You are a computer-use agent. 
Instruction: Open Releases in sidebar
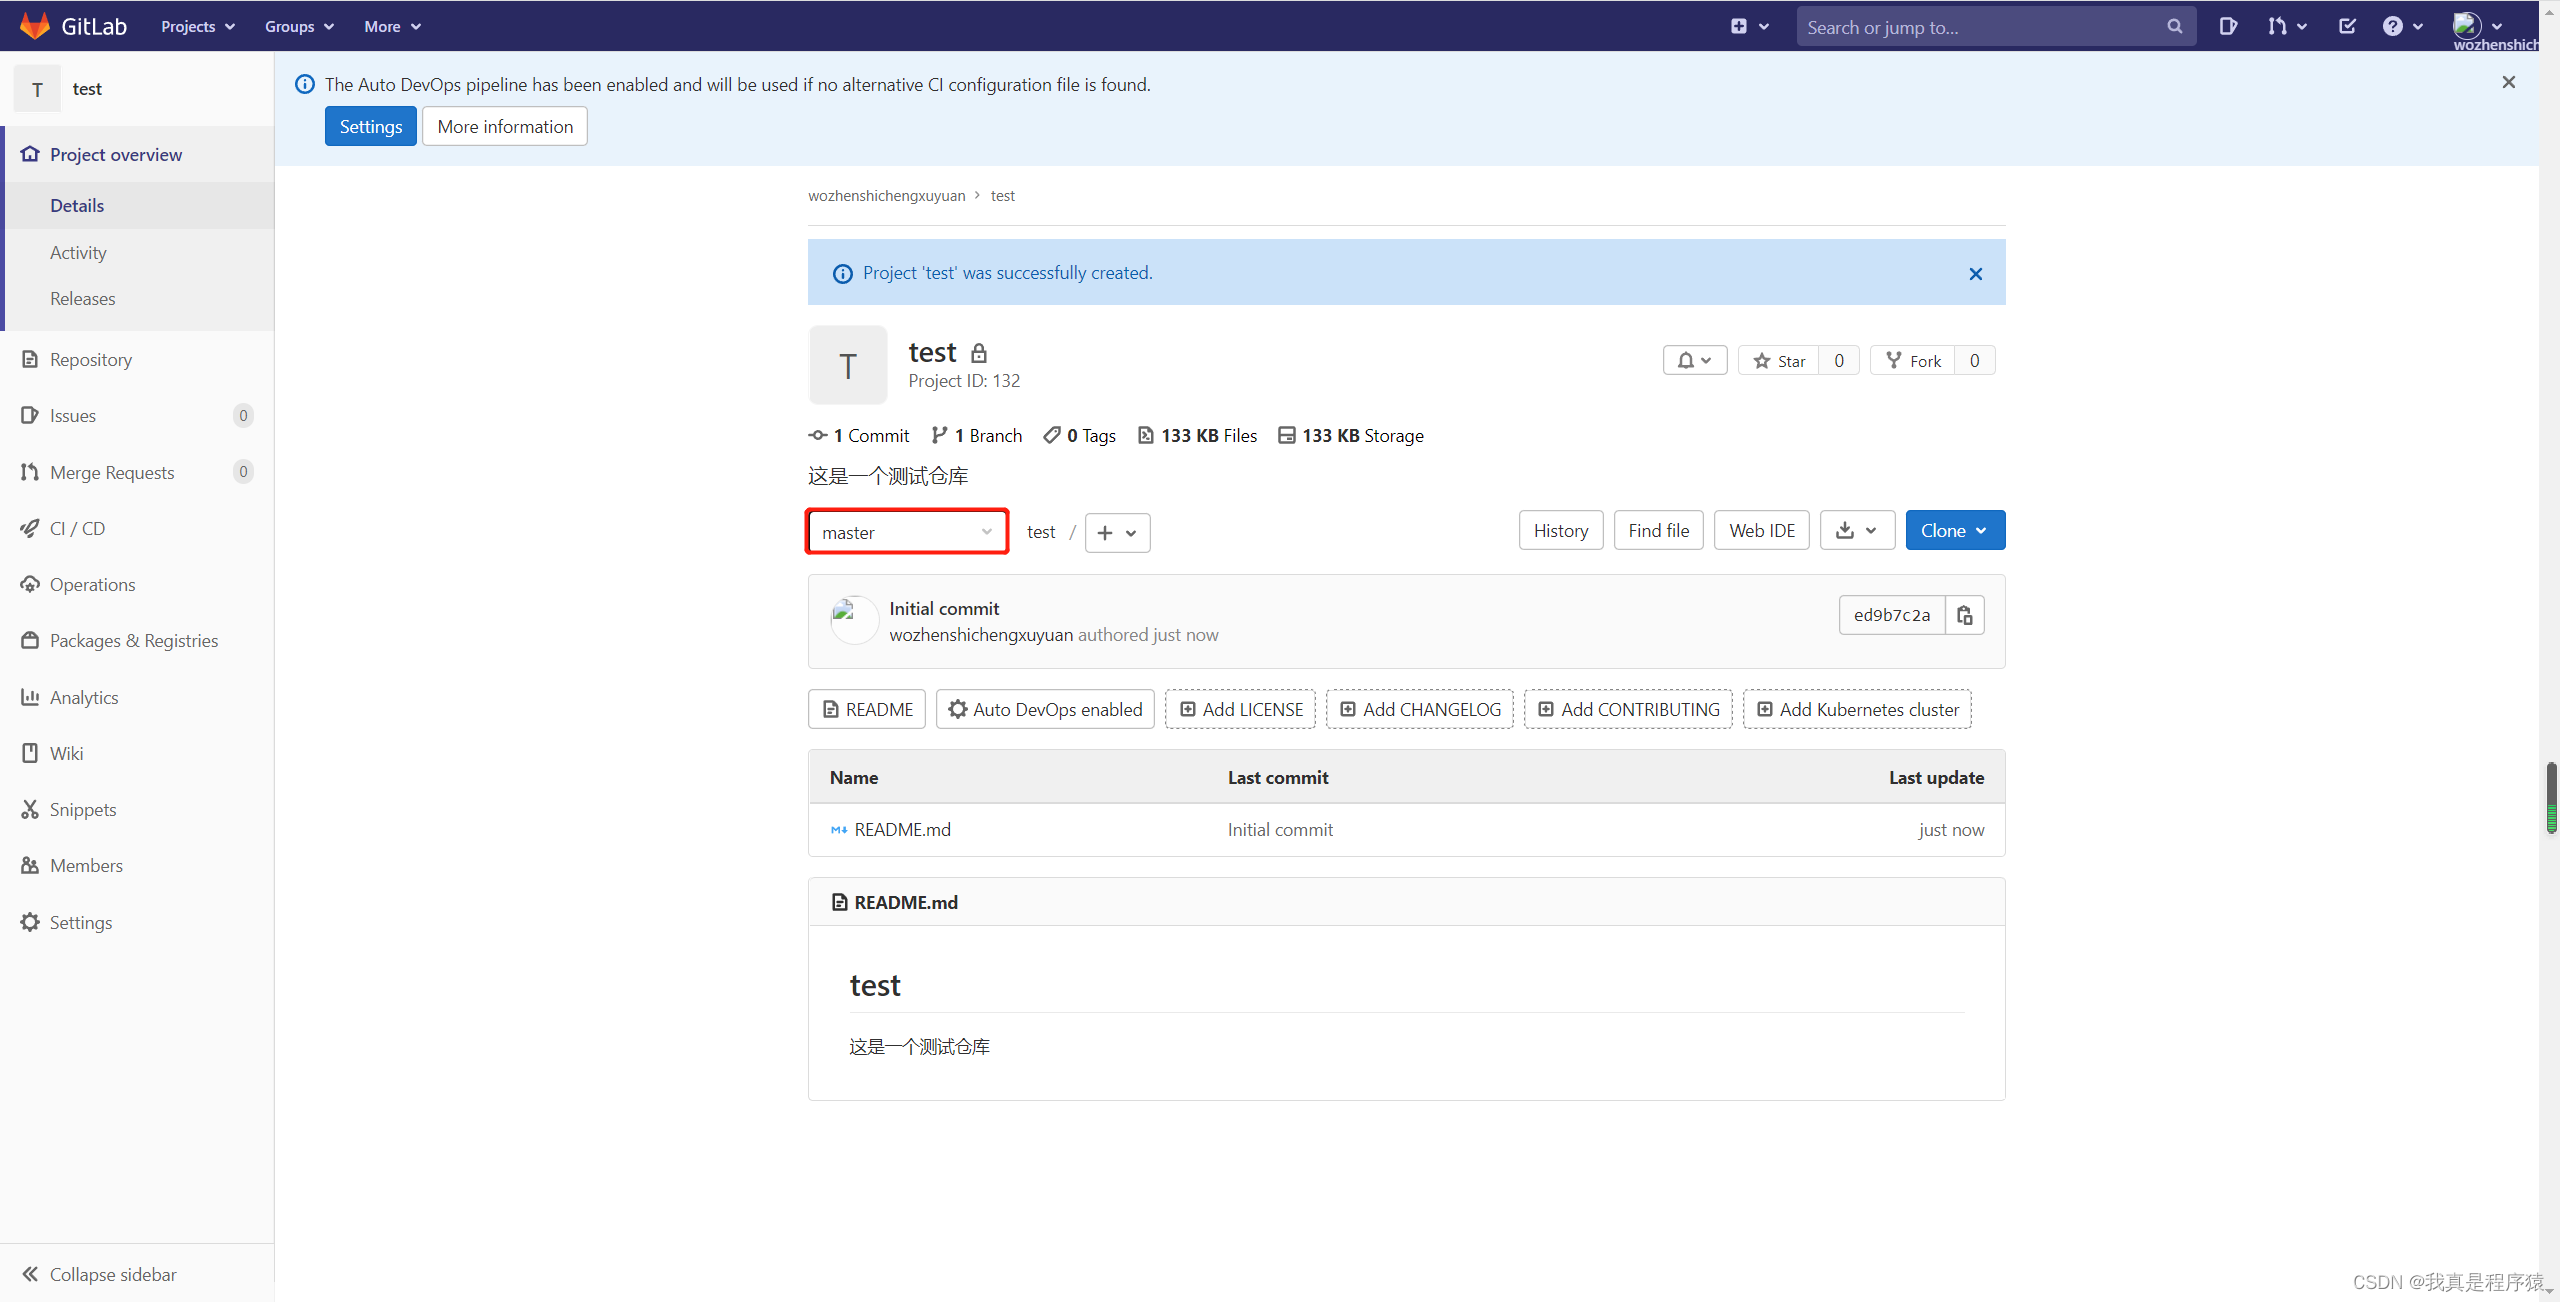tap(138, 298)
